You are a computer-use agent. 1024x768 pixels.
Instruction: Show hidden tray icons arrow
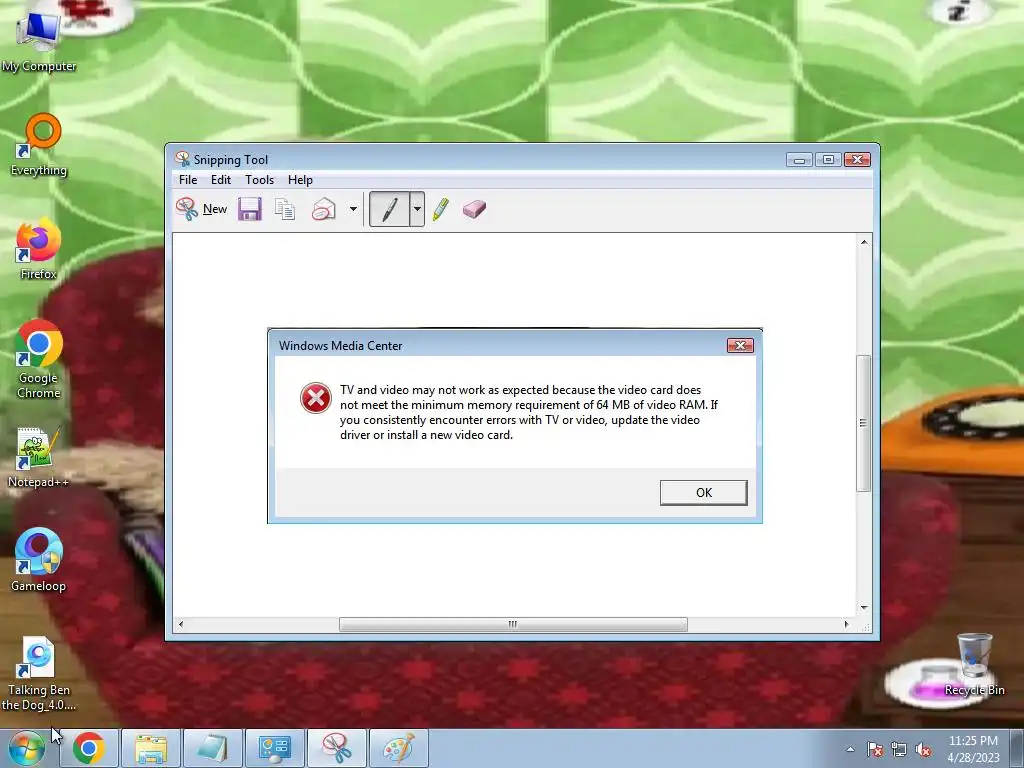(x=850, y=749)
